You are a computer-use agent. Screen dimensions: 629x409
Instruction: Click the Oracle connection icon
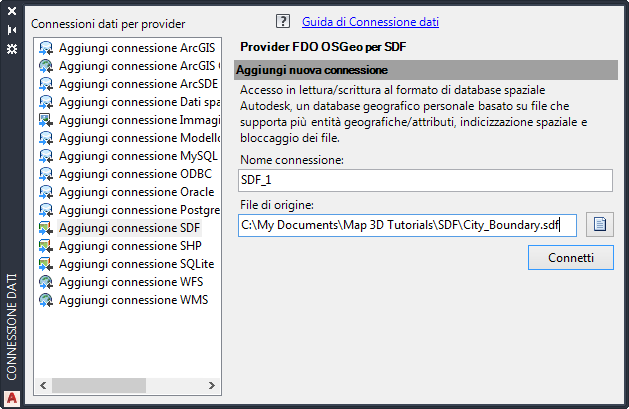pyautogui.click(x=46, y=192)
